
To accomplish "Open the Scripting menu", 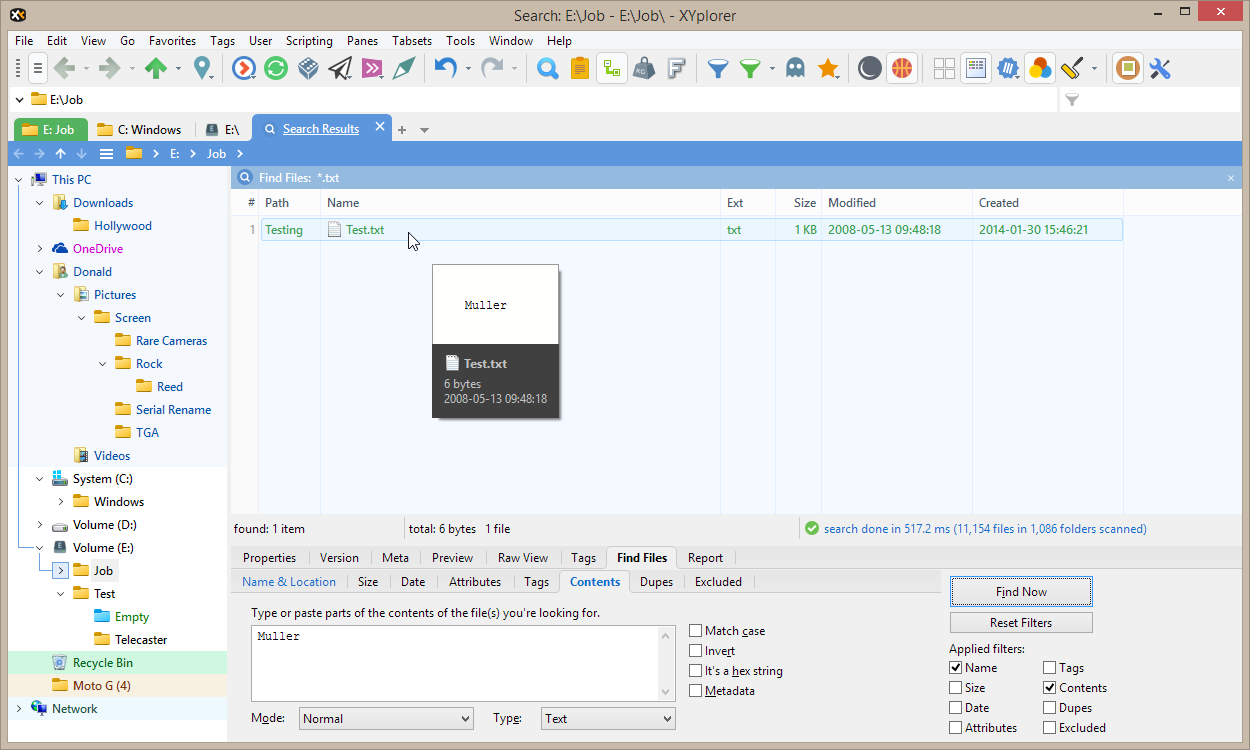I will tap(309, 41).
